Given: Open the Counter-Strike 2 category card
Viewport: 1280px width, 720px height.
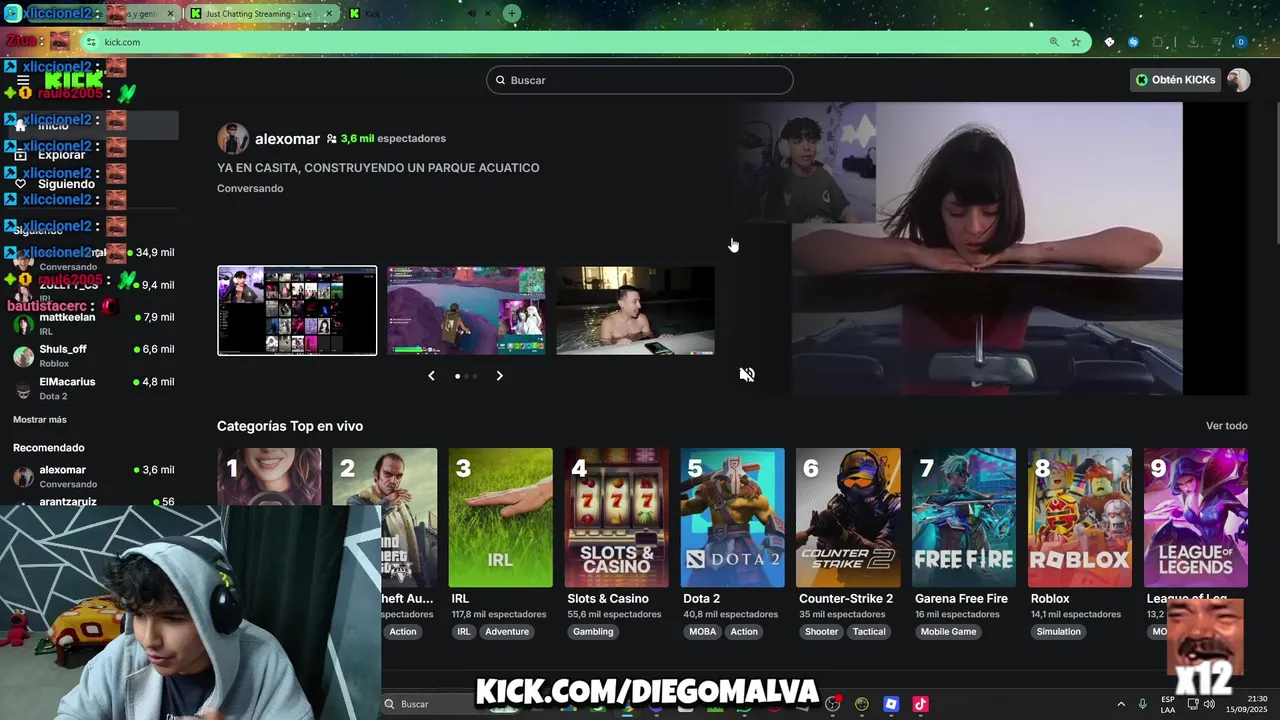Looking at the screenshot, I should click(848, 517).
